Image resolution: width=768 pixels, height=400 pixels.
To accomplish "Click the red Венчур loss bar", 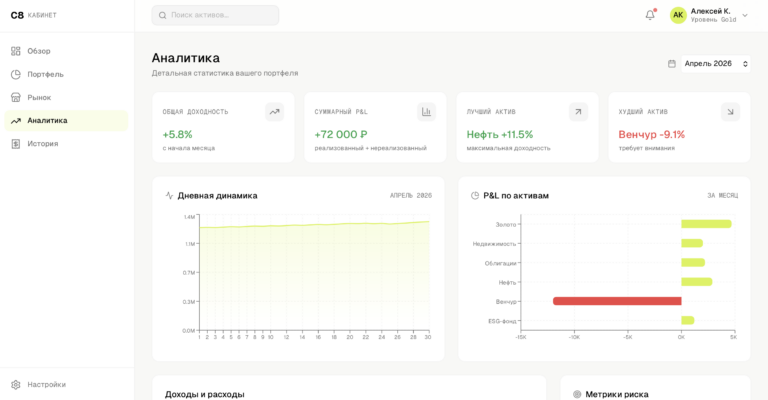I will pos(617,301).
